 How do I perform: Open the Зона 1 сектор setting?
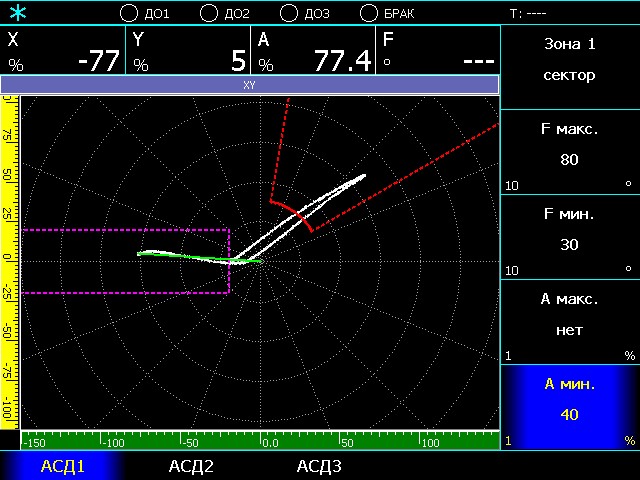pos(569,60)
